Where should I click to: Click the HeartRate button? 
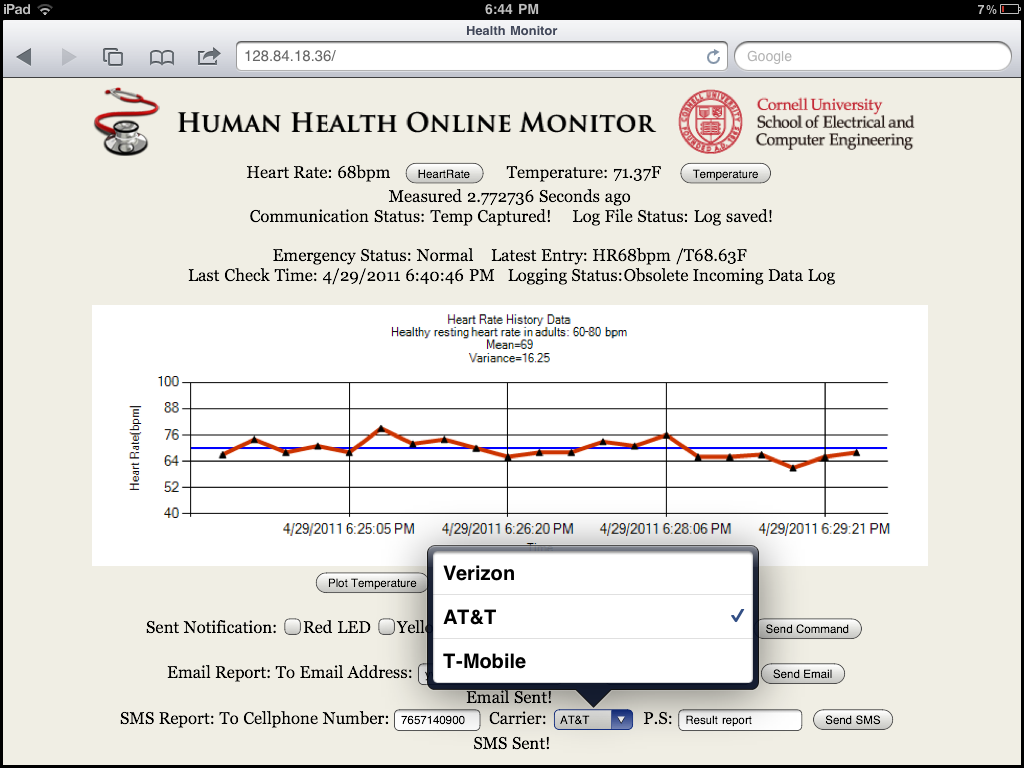coord(444,174)
